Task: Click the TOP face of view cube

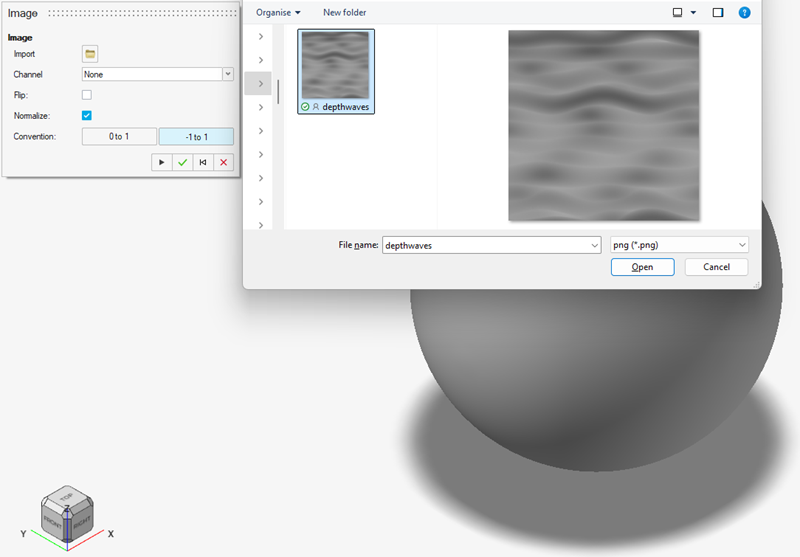Action: pyautogui.click(x=67, y=496)
